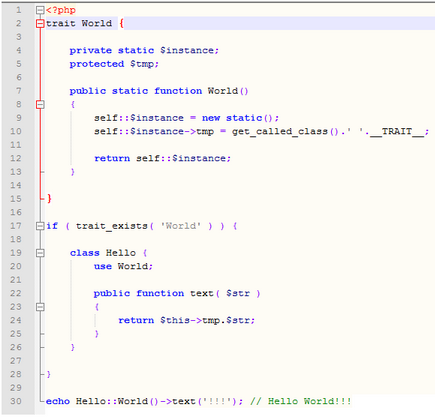435x417 pixels.
Task: Click line number 10 in the gutter
Action: click(16, 131)
